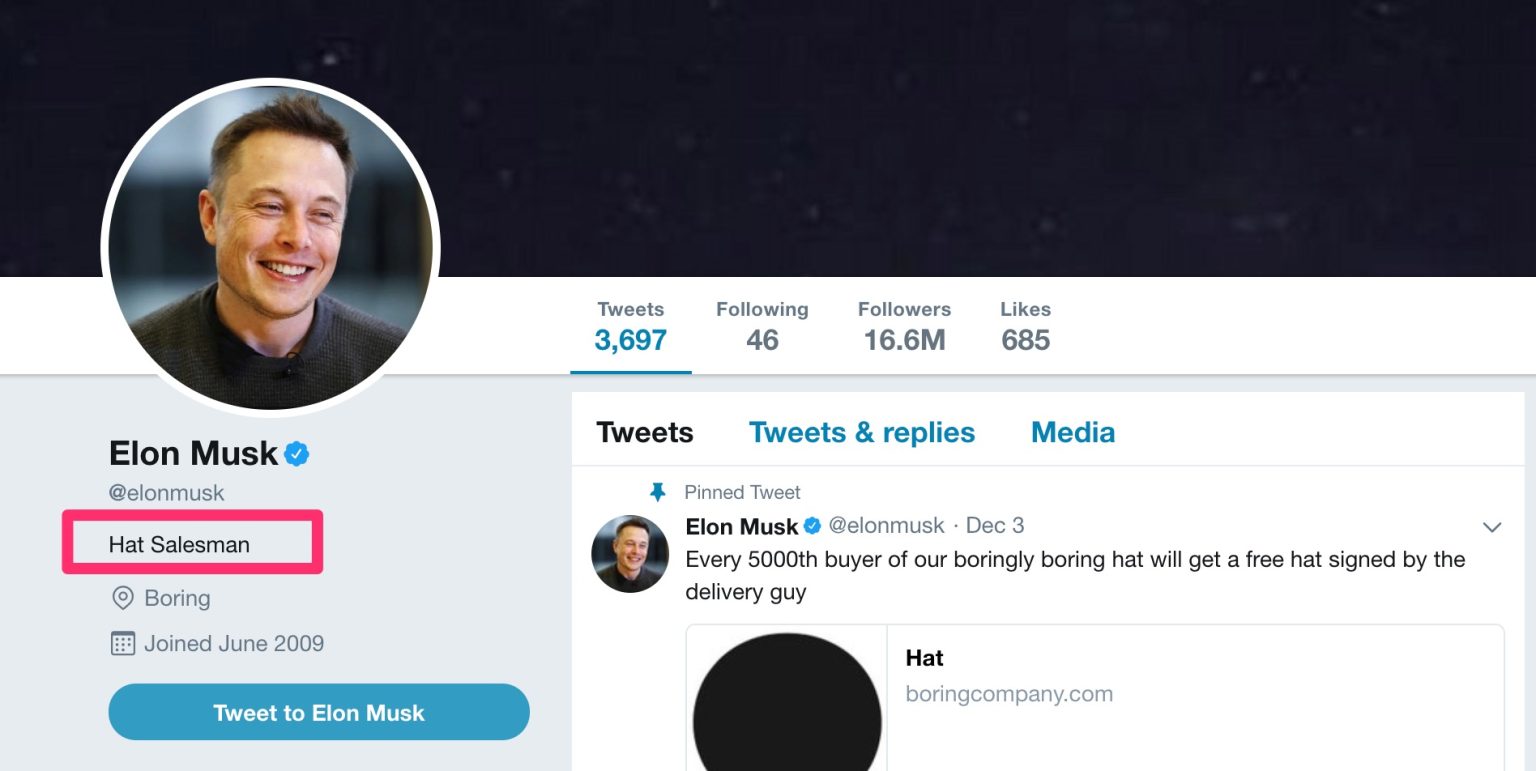This screenshot has width=1536, height=771.
Task: Switch to the Media tab
Action: click(1072, 432)
